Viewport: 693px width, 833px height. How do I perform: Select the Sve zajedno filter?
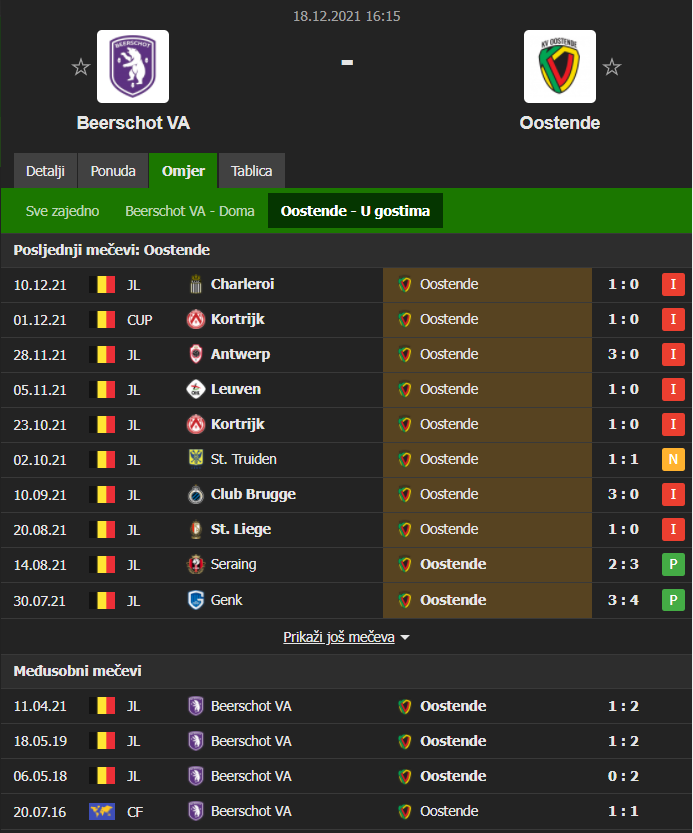62,211
